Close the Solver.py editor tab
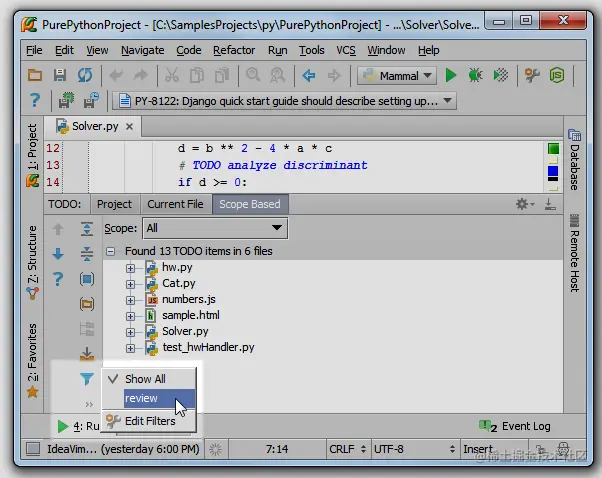Viewport: 602px width, 478px height. point(129,126)
